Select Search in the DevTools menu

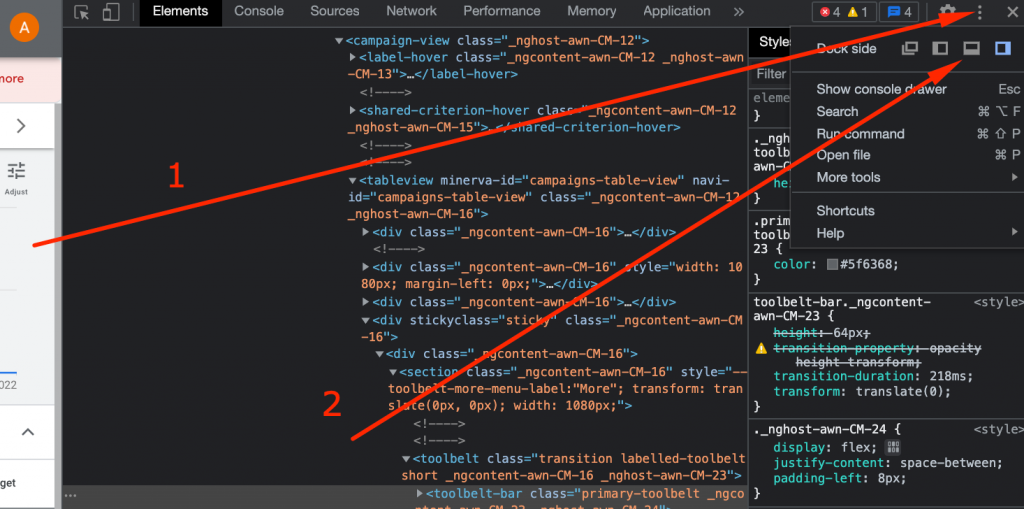click(907, 112)
